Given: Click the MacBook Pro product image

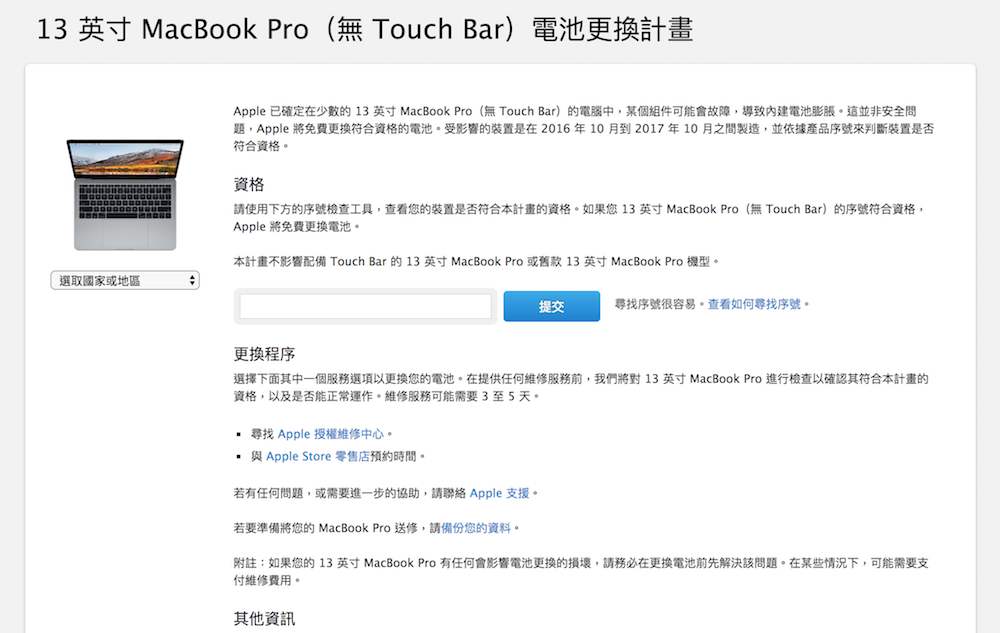Looking at the screenshot, I should tap(125, 194).
